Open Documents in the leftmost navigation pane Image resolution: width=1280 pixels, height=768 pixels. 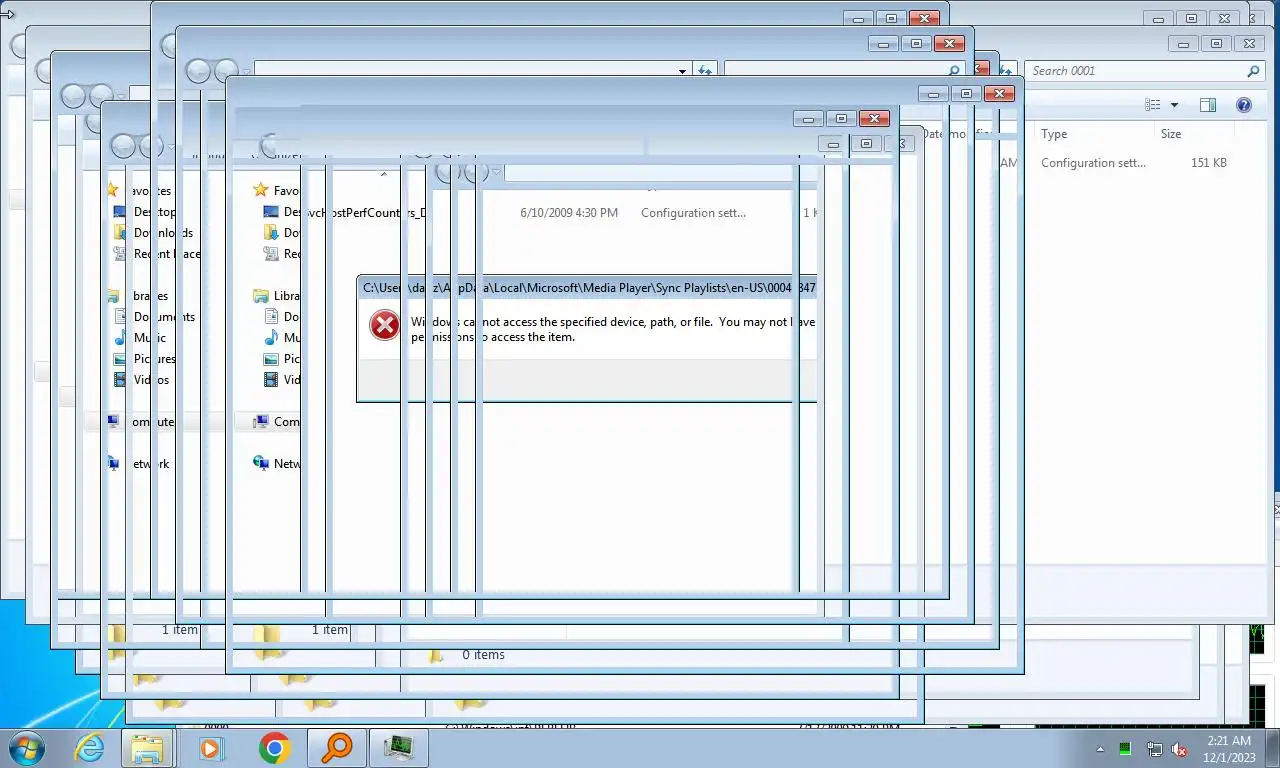click(164, 317)
